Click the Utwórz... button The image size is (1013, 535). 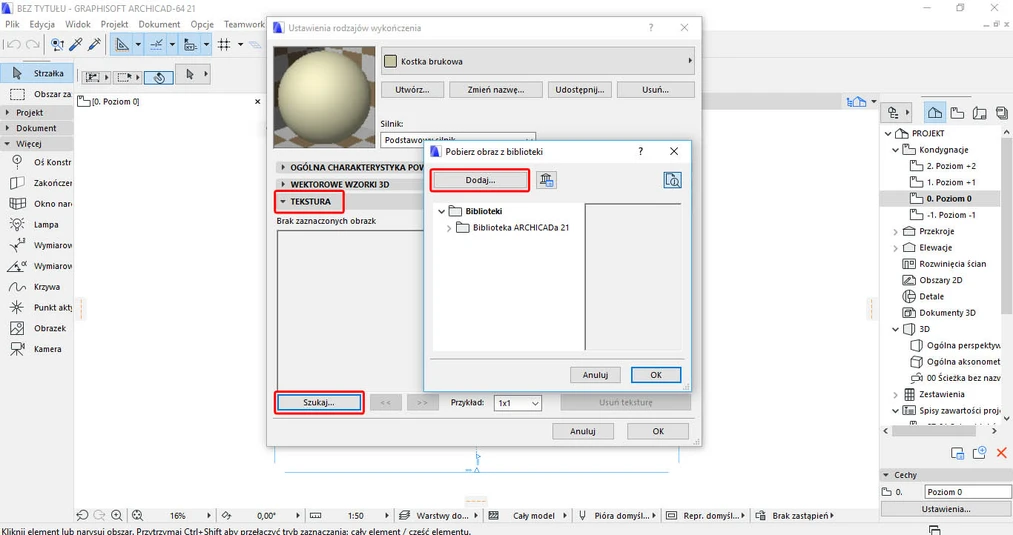point(412,90)
